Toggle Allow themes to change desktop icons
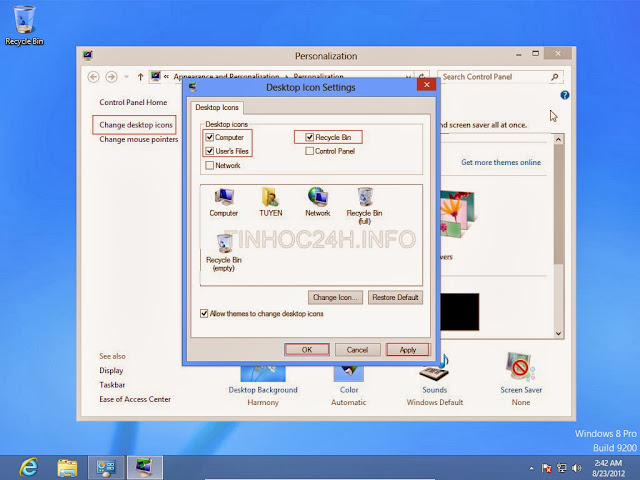The height and width of the screenshot is (480, 640). coord(204,313)
